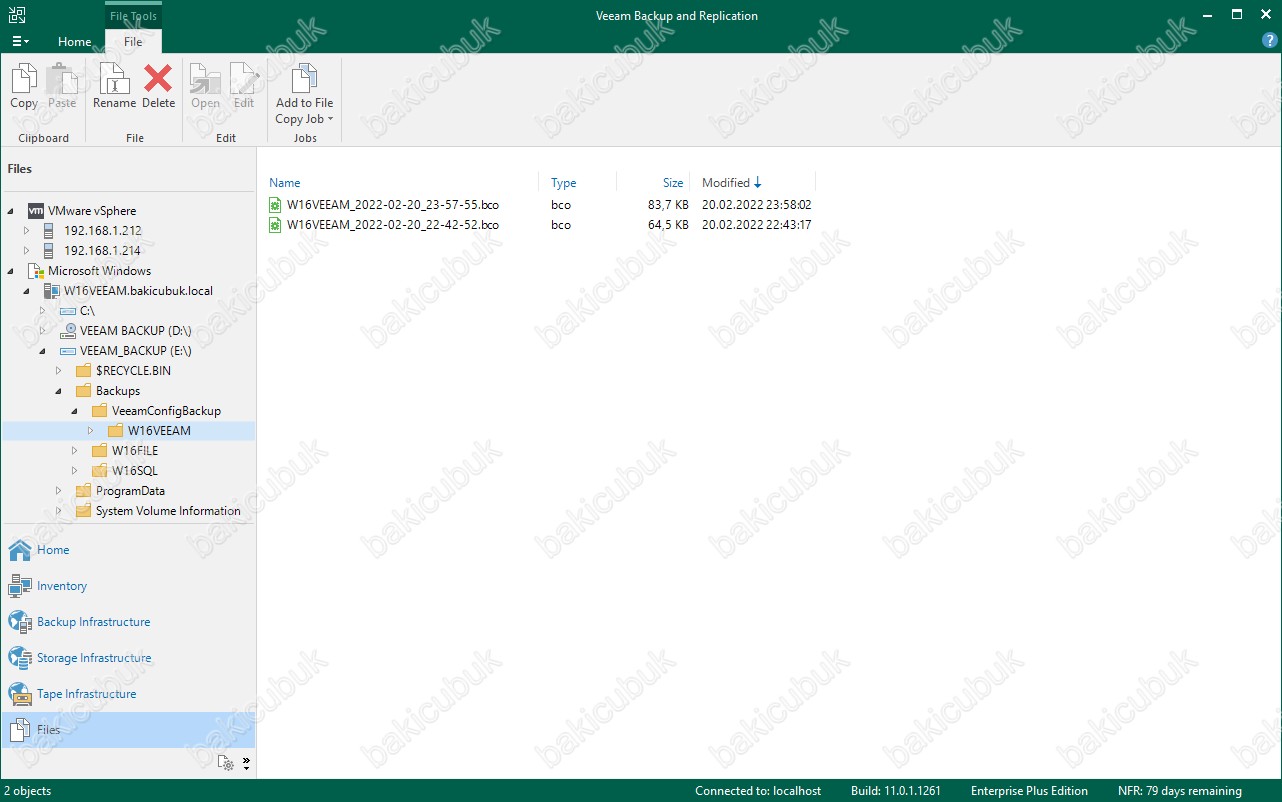Click the Open icon in Edit group

[x=205, y=78]
